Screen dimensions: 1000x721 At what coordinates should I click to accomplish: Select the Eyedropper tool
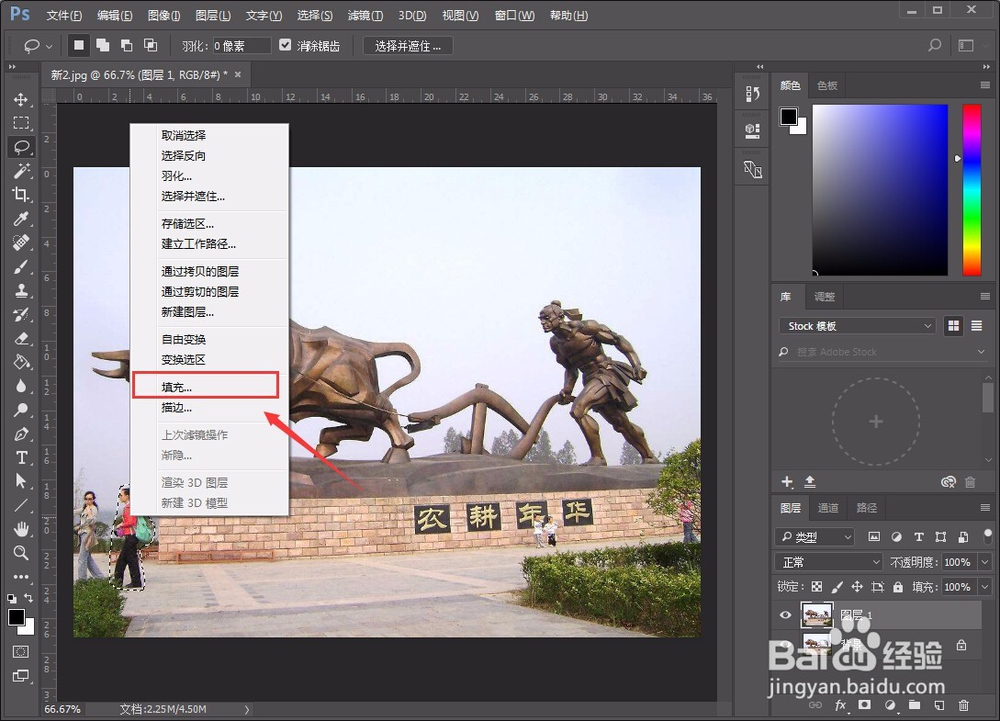21,219
